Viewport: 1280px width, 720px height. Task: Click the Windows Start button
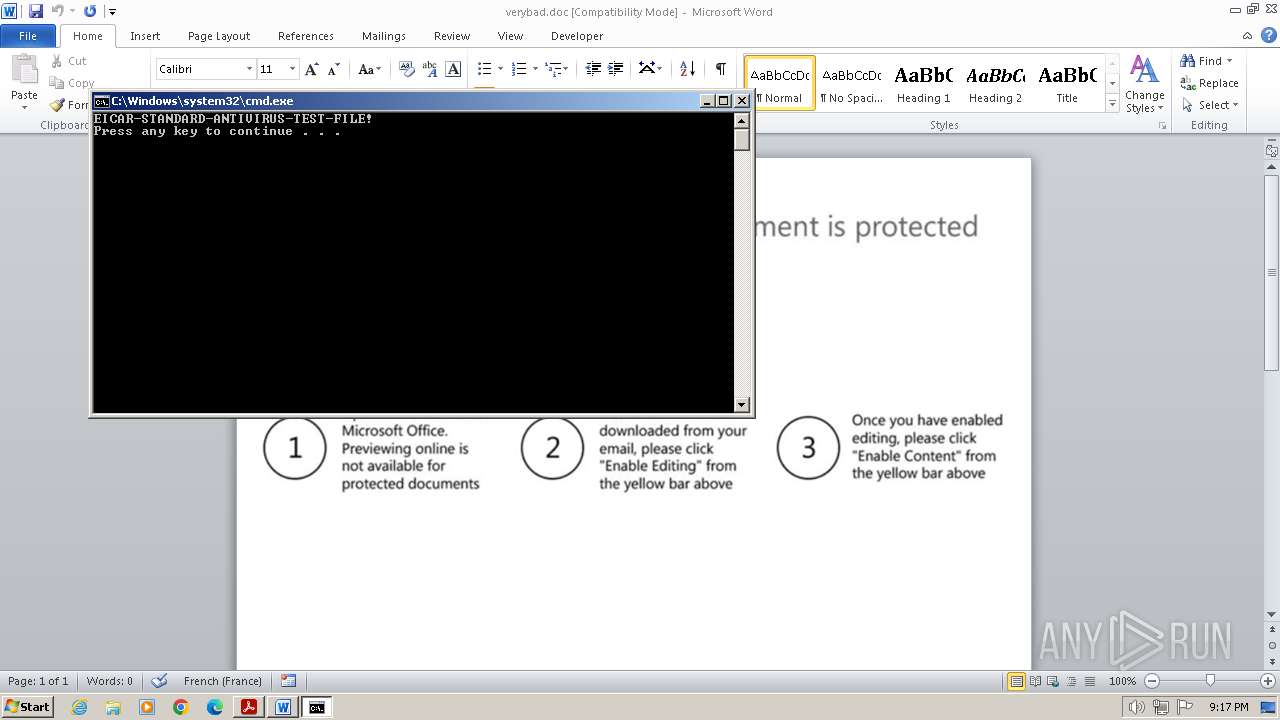pos(28,707)
